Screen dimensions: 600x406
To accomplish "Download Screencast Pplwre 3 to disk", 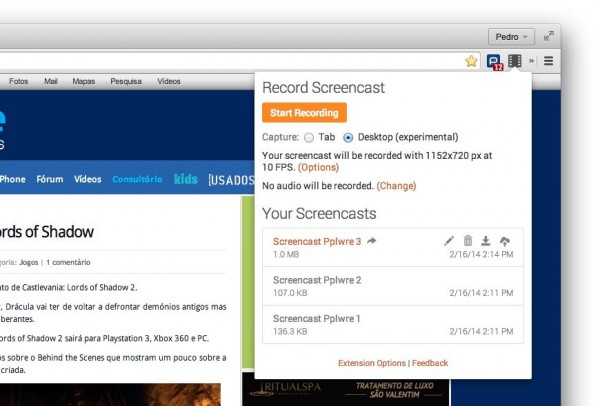I will pos(486,241).
